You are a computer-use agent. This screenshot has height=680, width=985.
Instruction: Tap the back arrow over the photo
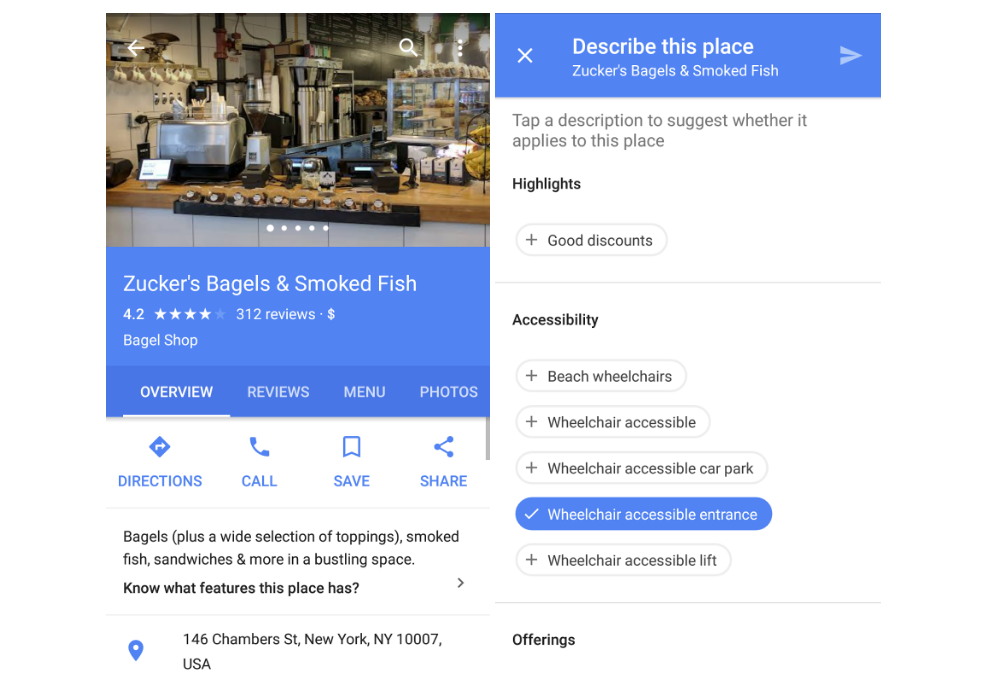coord(136,48)
